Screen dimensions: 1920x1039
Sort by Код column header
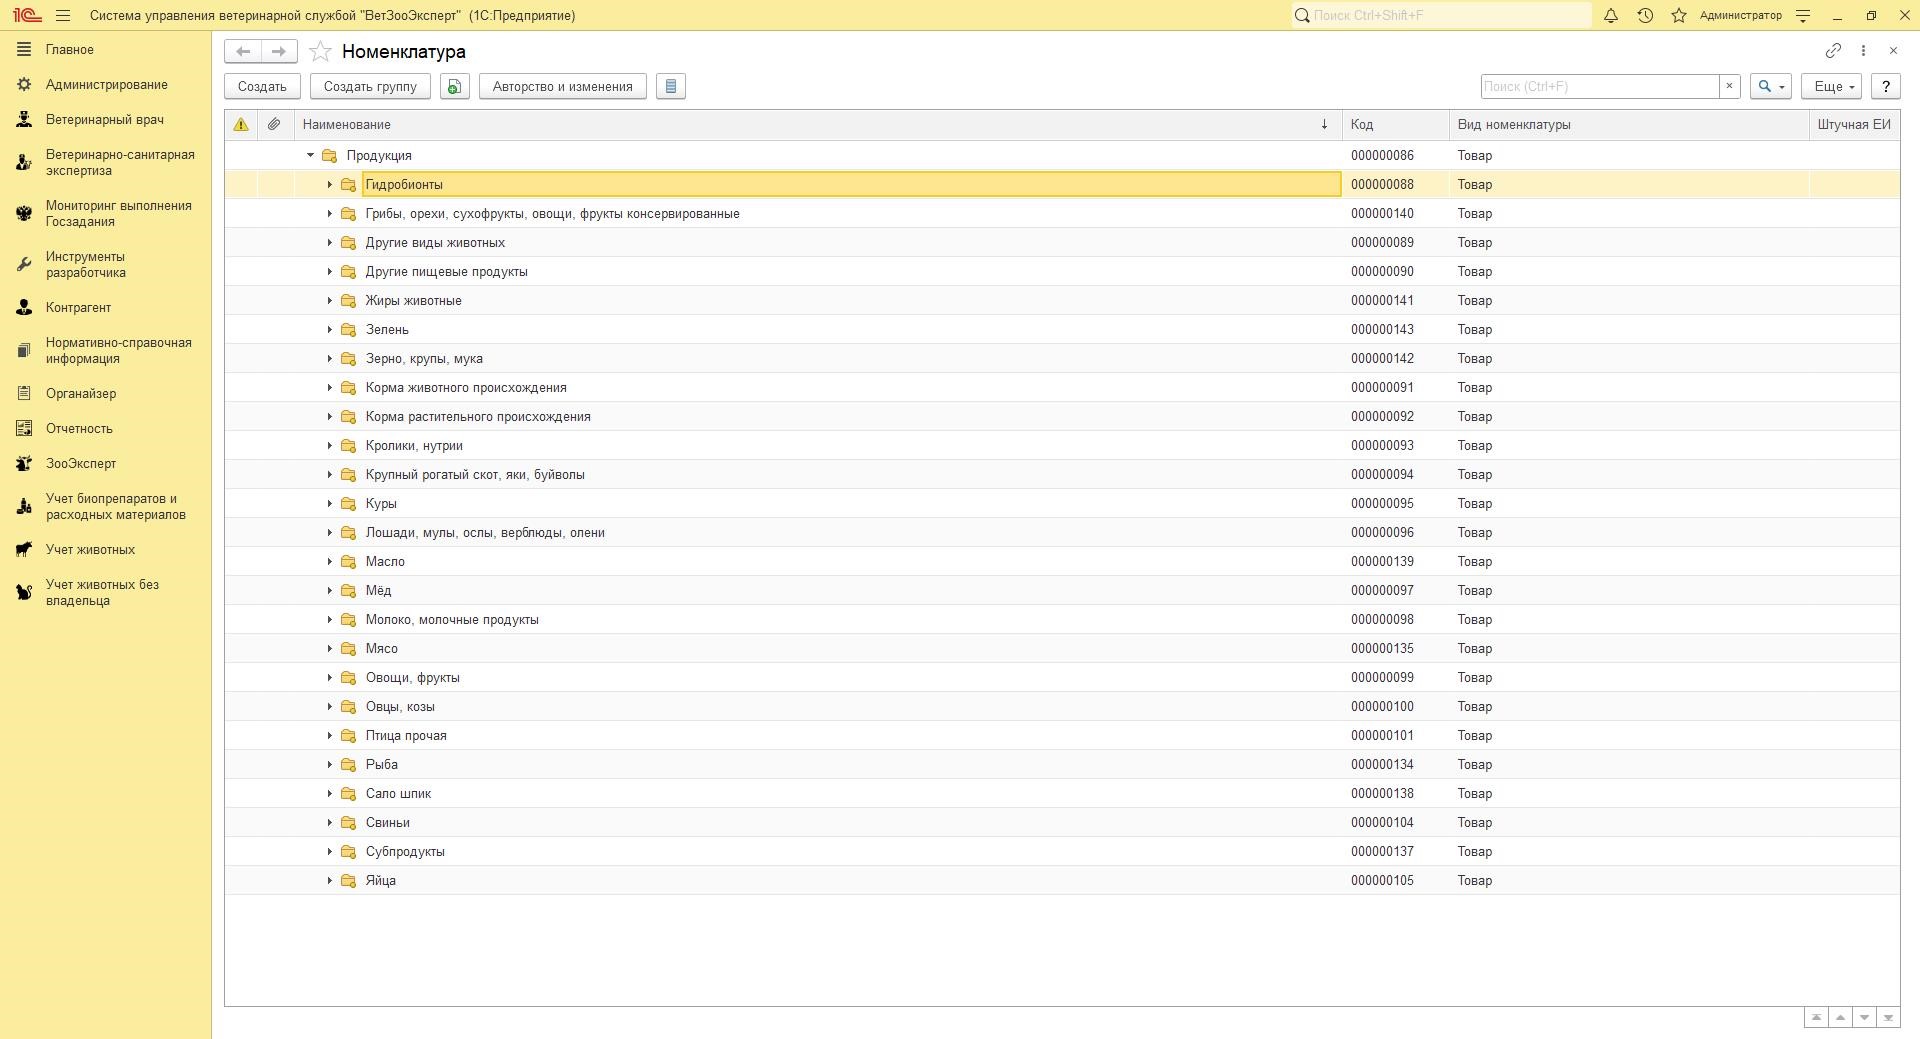click(1395, 125)
